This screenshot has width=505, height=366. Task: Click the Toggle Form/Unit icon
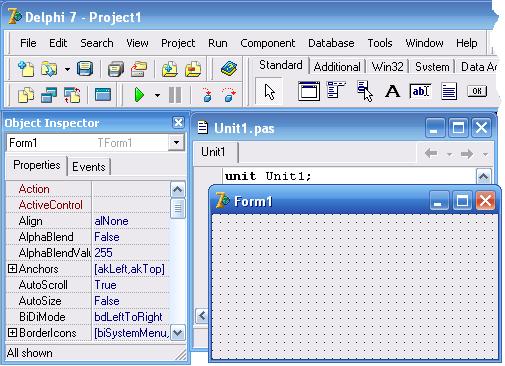coord(72,95)
